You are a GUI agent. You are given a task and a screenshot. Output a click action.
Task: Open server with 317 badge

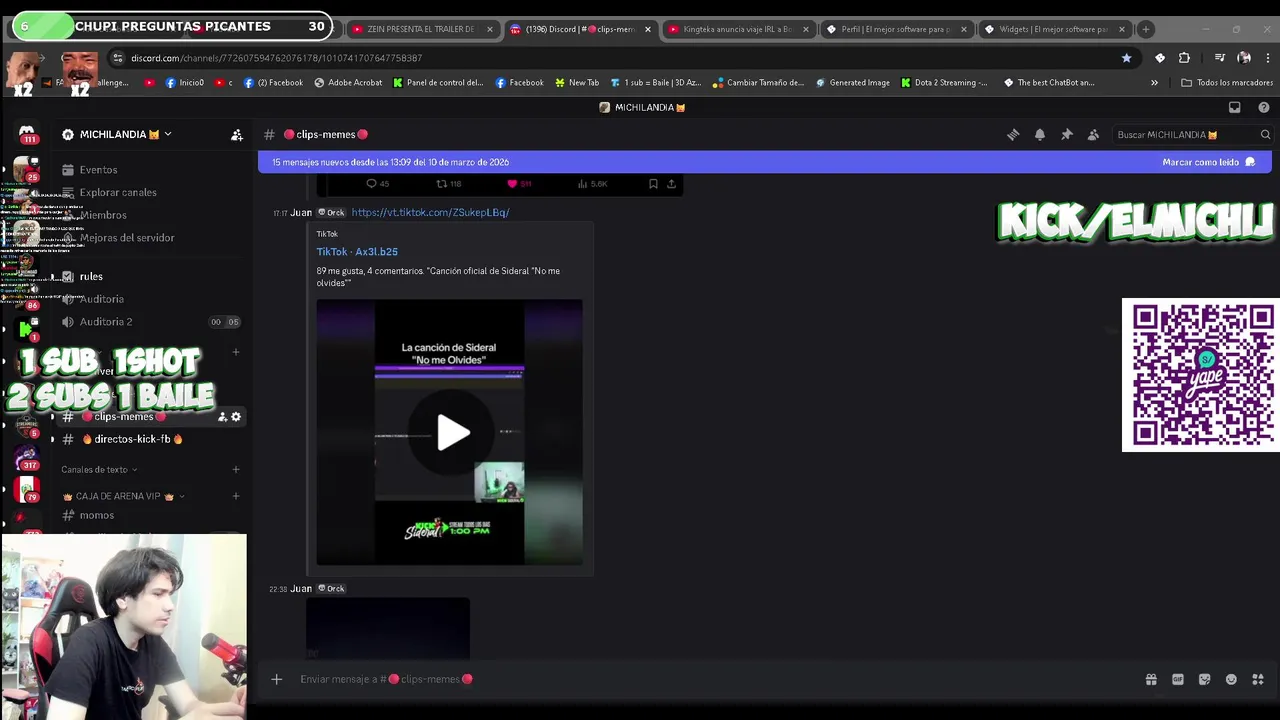coord(27,458)
